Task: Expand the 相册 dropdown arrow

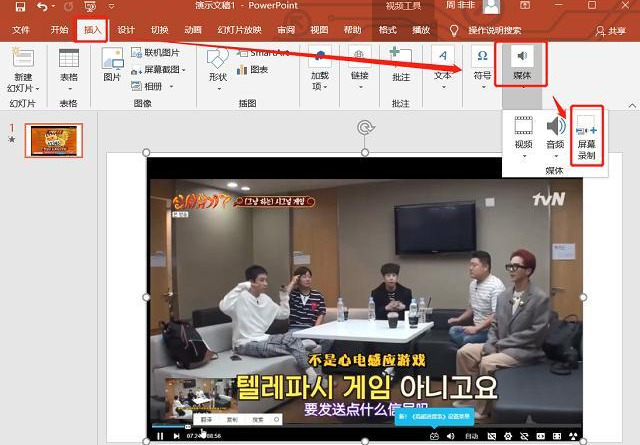Action: (171, 87)
